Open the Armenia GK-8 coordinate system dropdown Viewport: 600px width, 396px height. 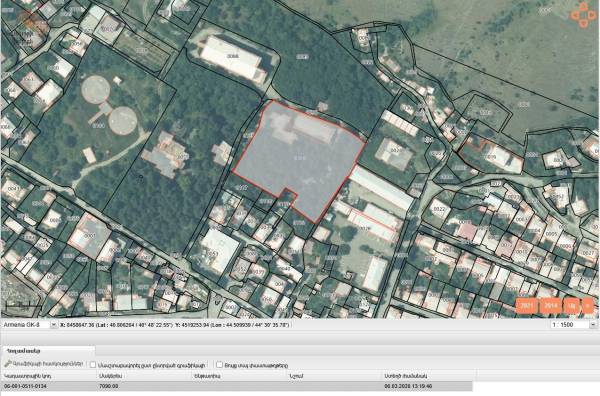coord(30,325)
